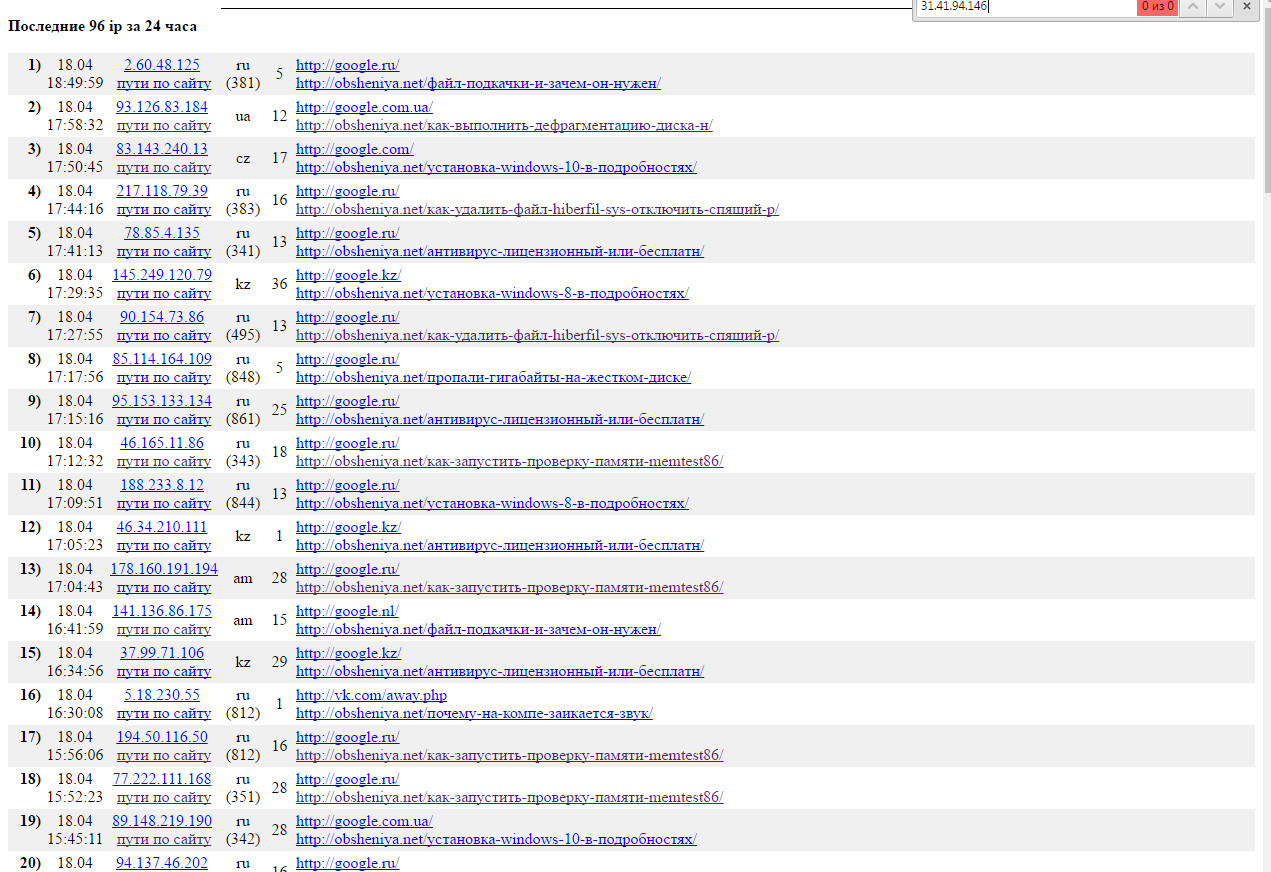Click region code (495) in row 7
The width and height of the screenshot is (1271, 872).
pos(243,335)
